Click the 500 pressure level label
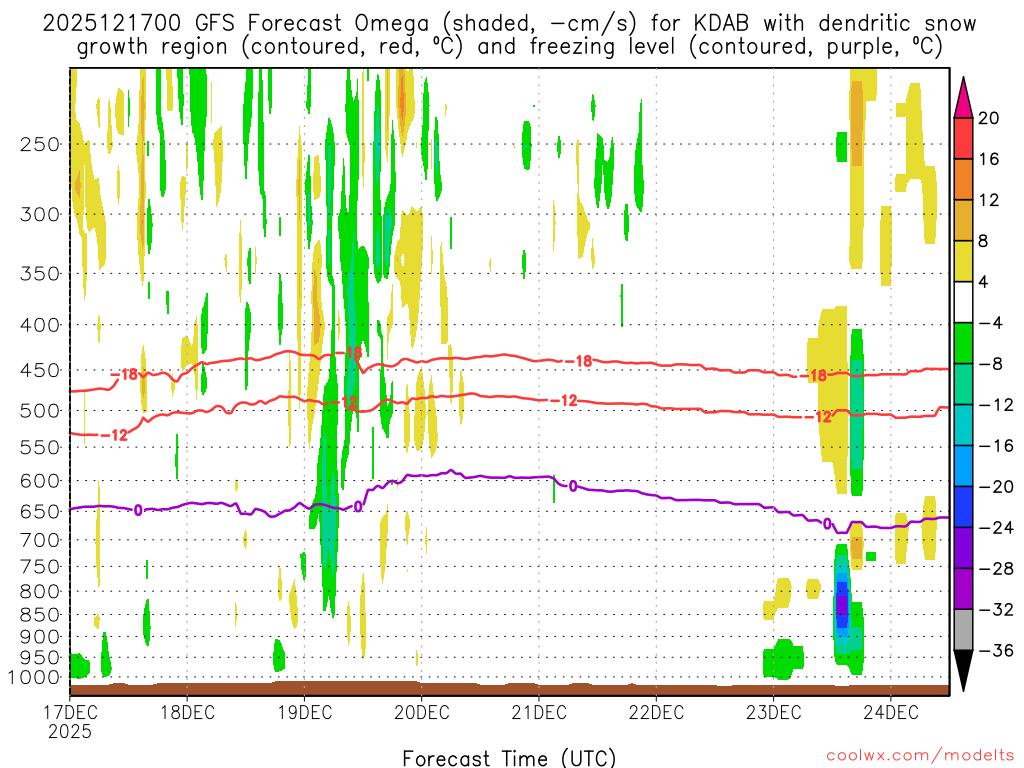The image size is (1024, 768). point(40,411)
